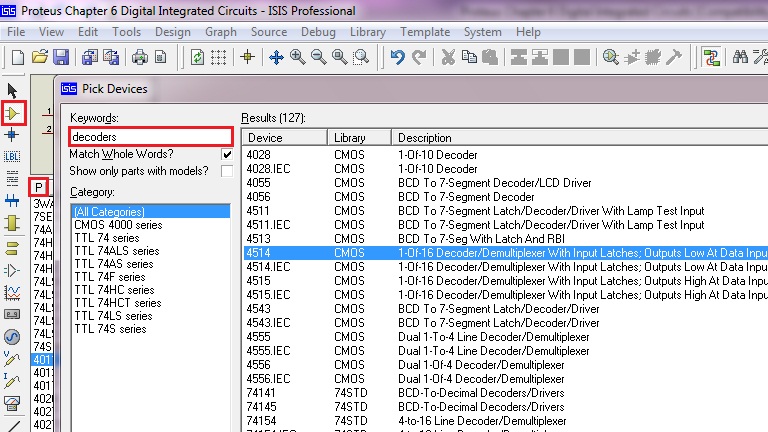Sort results by Description column header
Screen dimensions: 768x432
pyautogui.click(x=424, y=138)
